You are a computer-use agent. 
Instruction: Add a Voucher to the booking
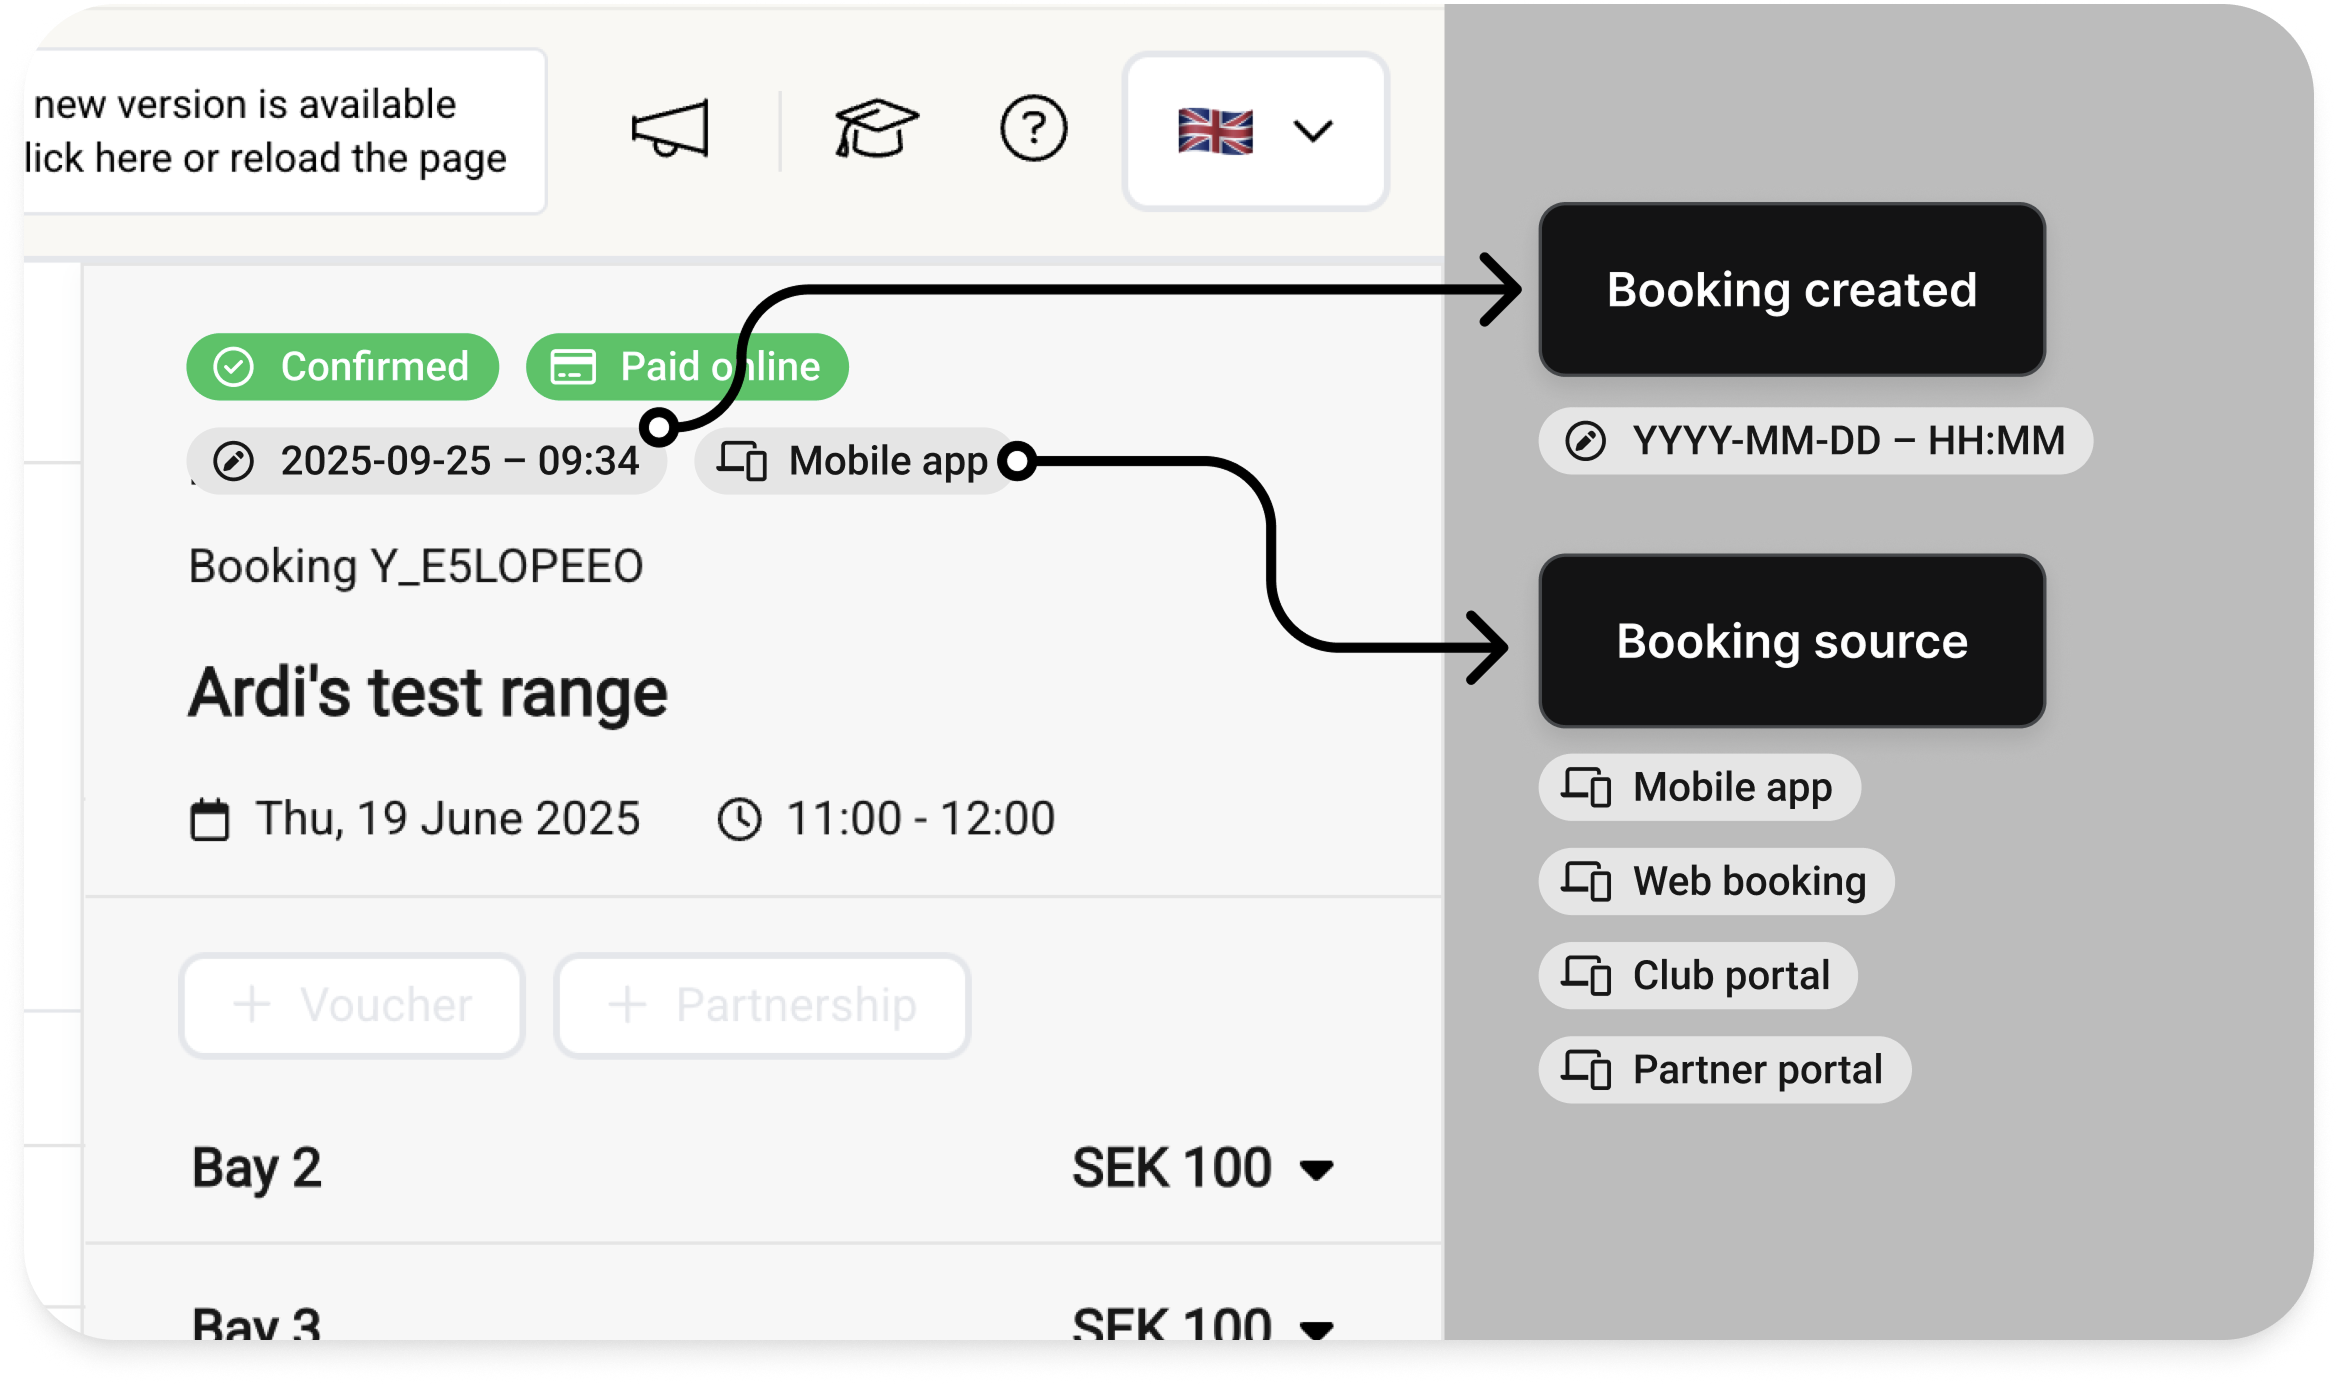pyautogui.click(x=352, y=1005)
